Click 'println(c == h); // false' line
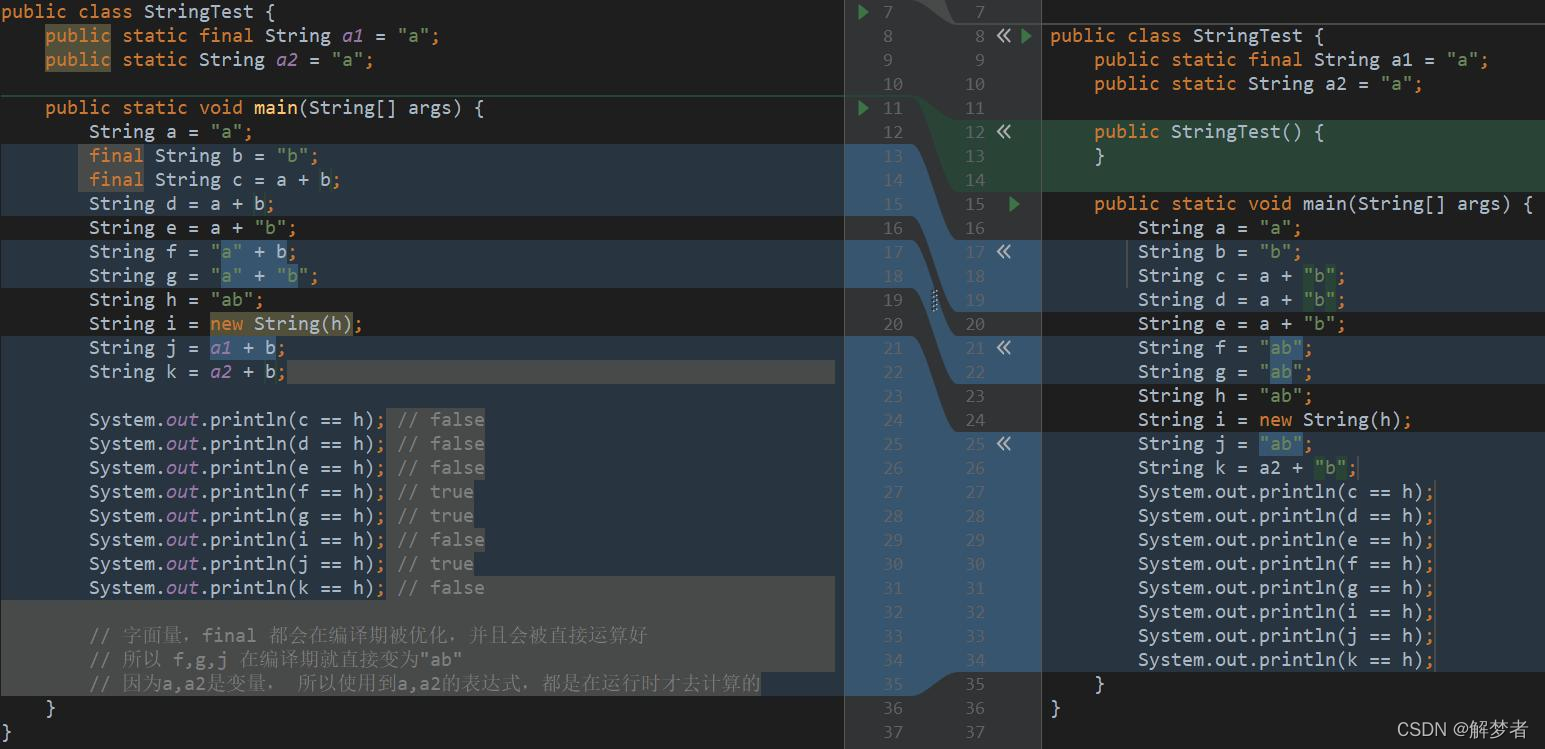Screen dimensions: 1545x749 pyautogui.click(x=286, y=420)
